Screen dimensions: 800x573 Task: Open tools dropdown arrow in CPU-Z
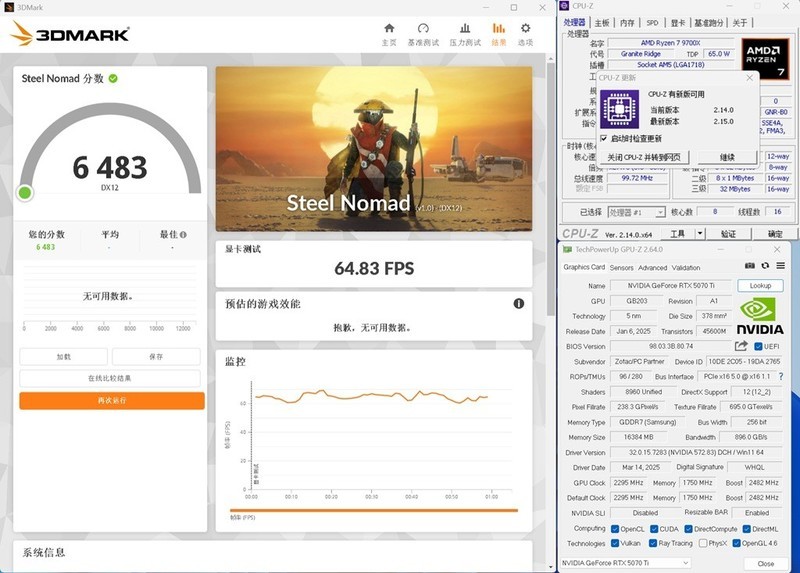point(700,234)
